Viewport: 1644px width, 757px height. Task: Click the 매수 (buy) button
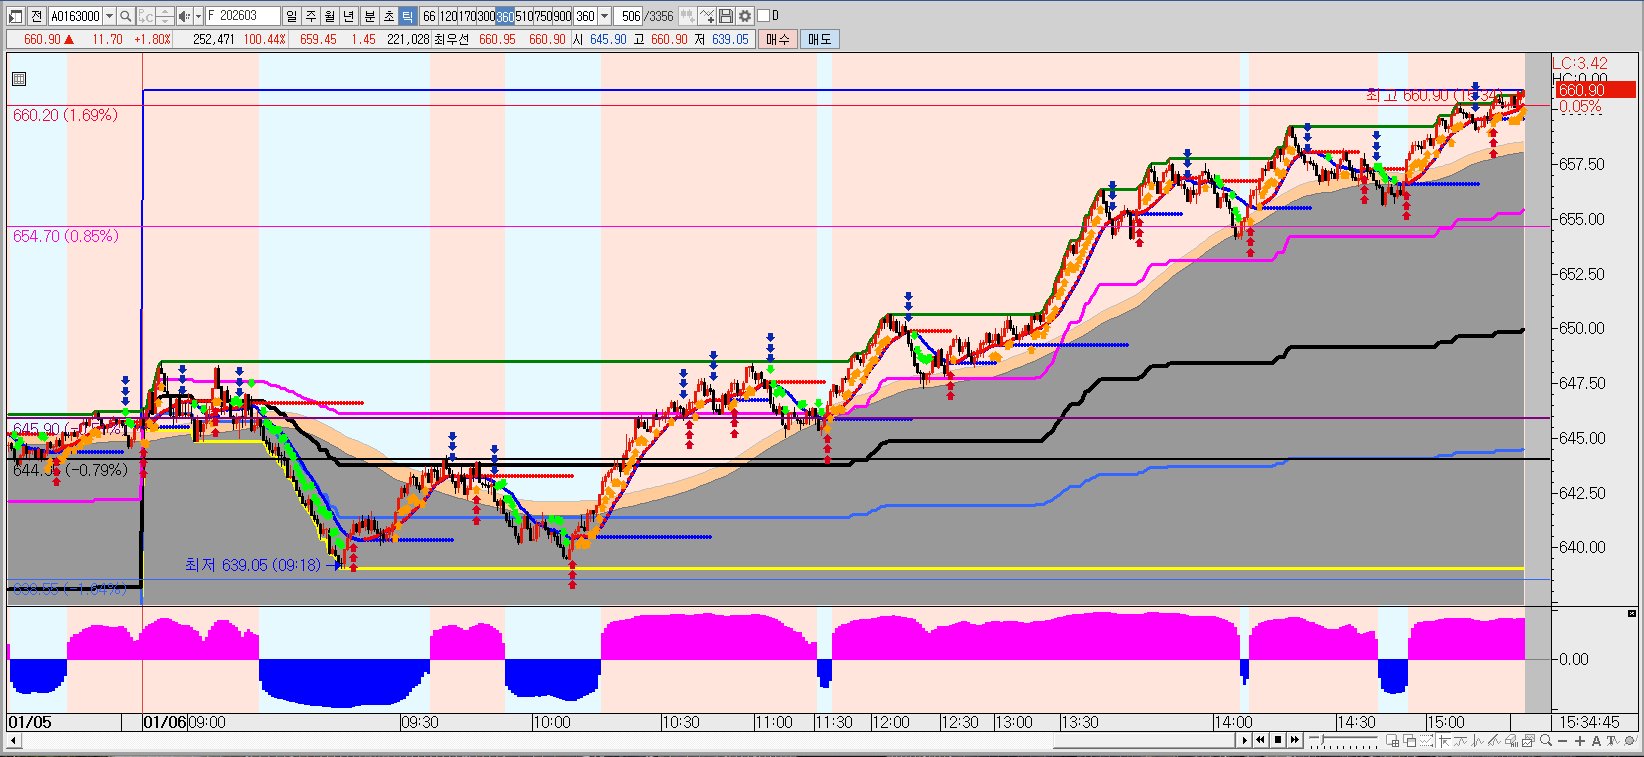pyautogui.click(x=777, y=39)
